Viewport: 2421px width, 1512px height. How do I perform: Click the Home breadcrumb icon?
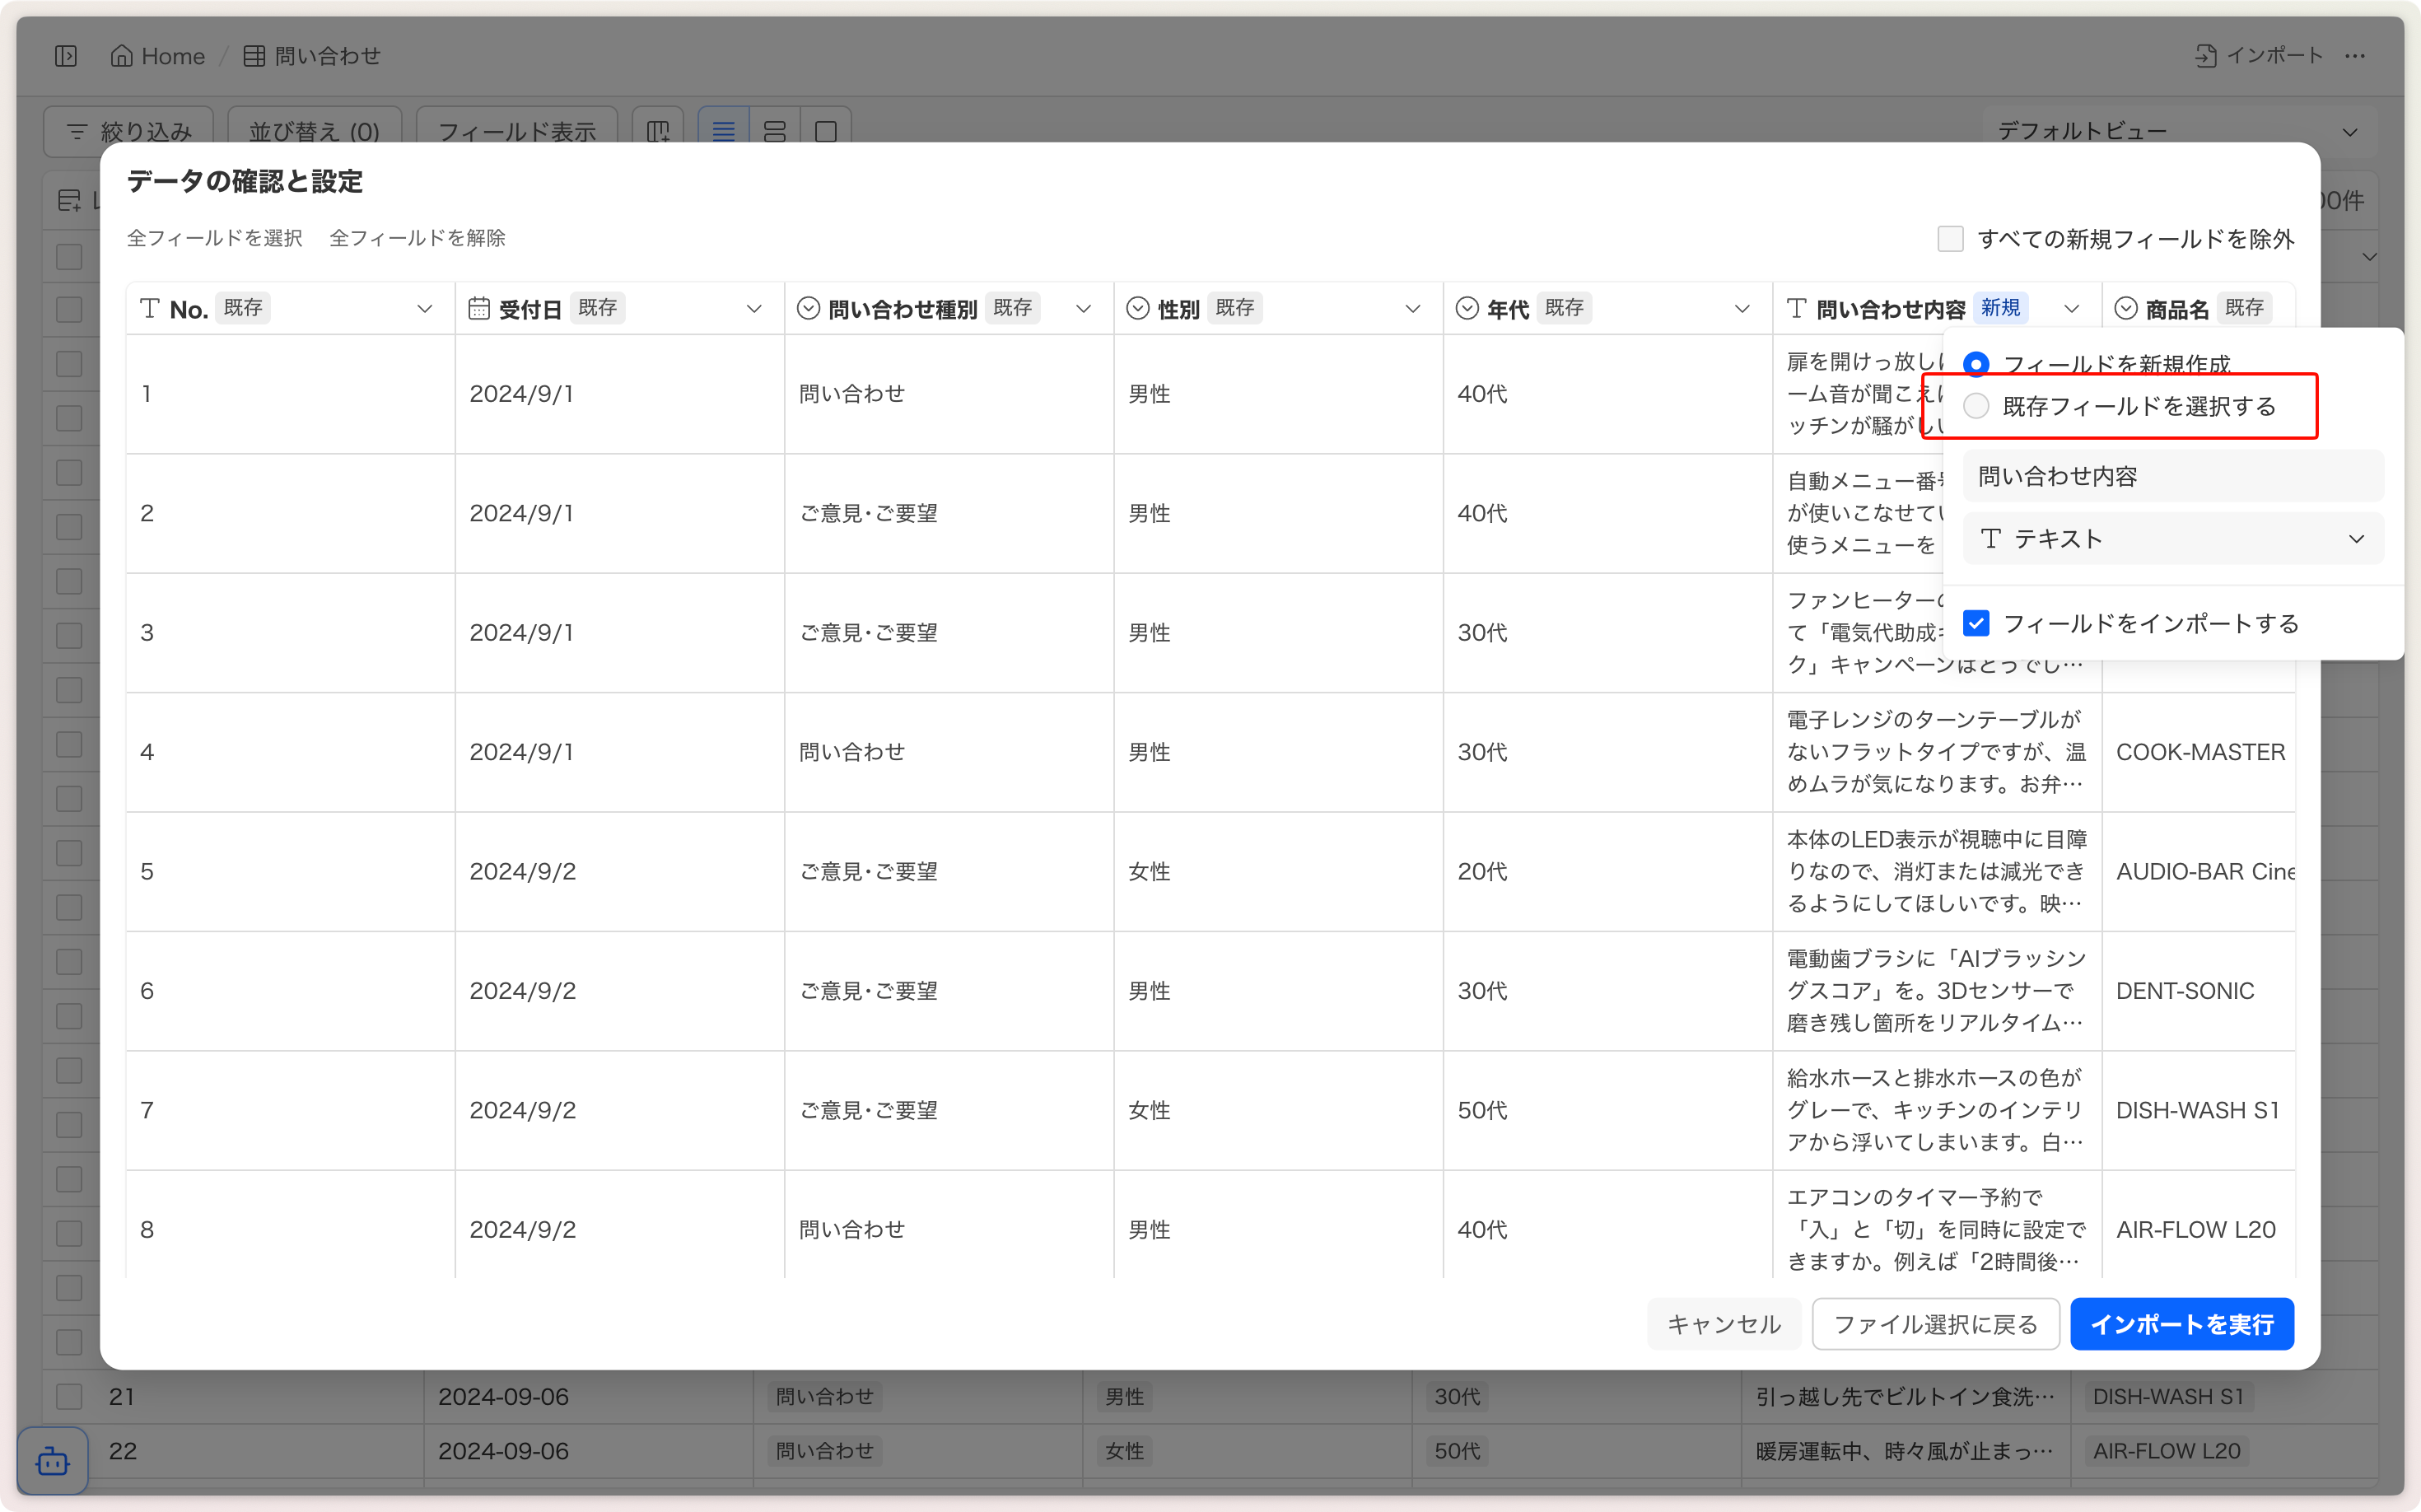121,56
